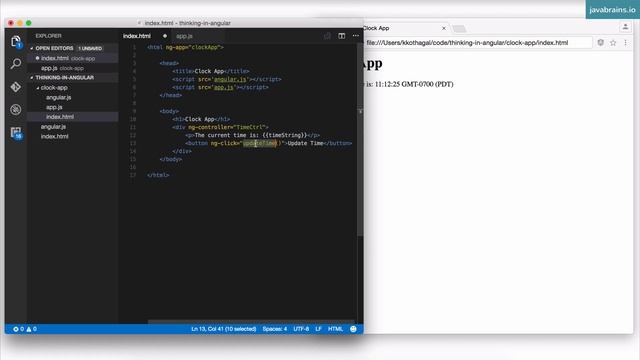The image size is (640, 360).
Task: Click the ng-controller="TimeCtrl" code line
Action: click(220, 127)
